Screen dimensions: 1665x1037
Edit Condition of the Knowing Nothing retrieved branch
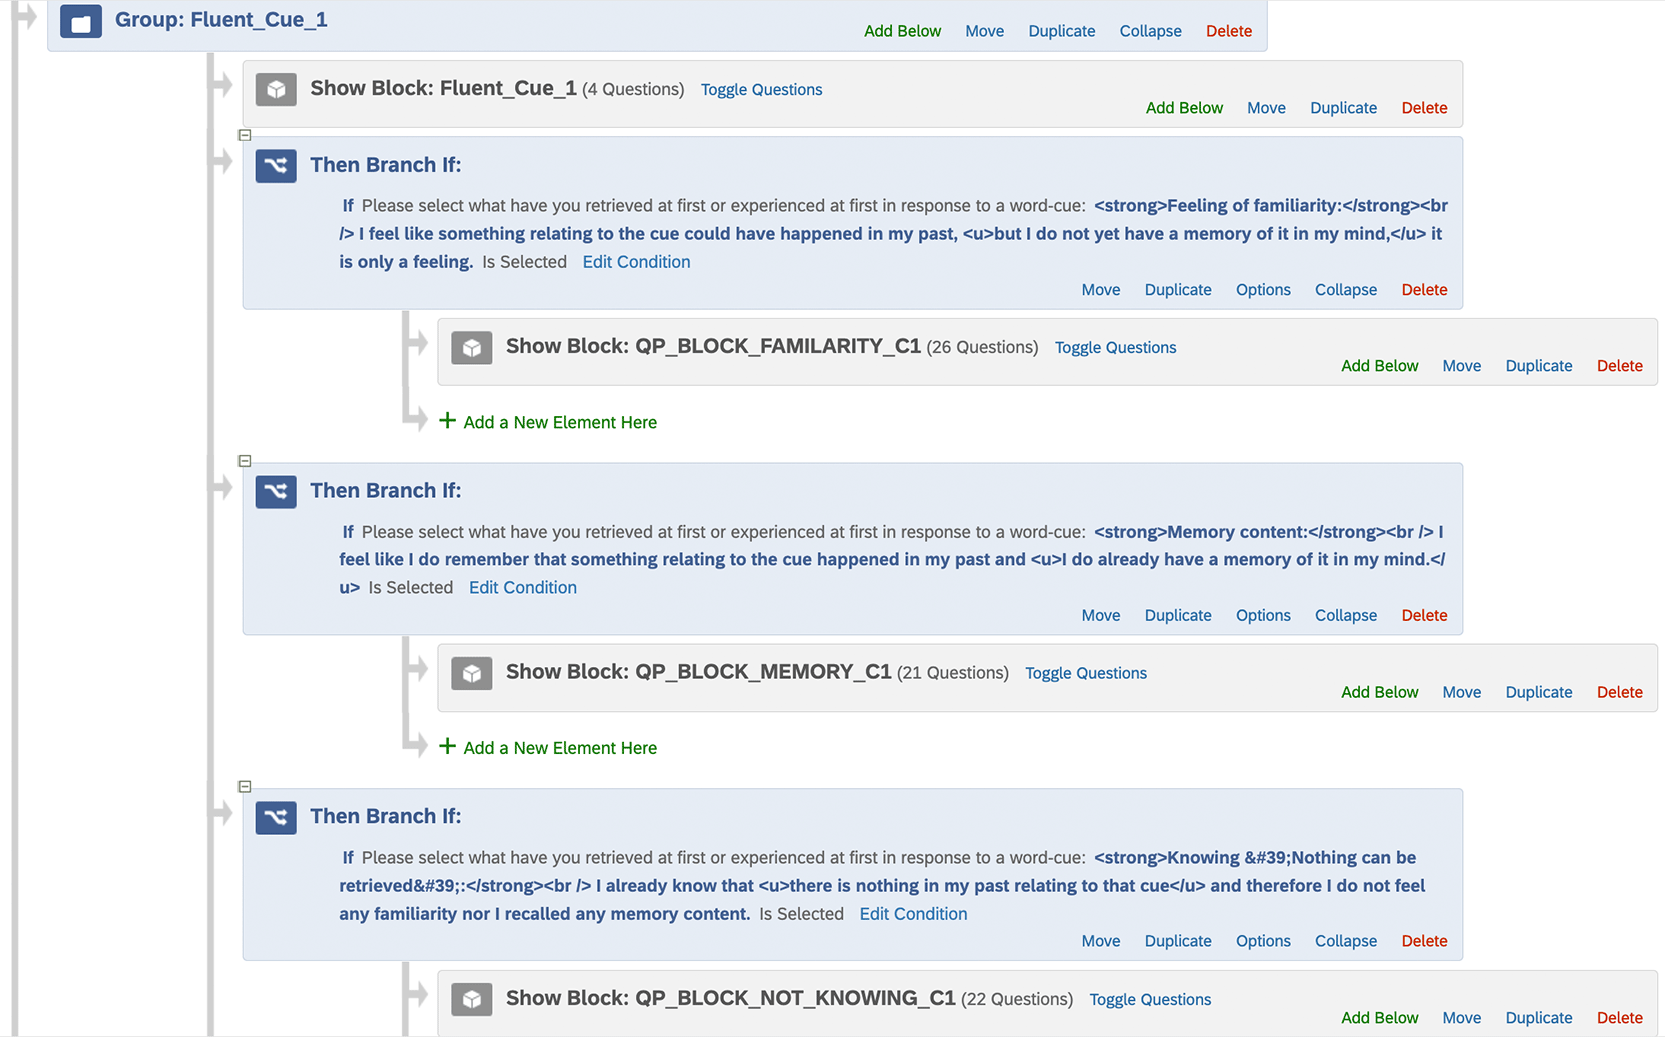tap(913, 914)
